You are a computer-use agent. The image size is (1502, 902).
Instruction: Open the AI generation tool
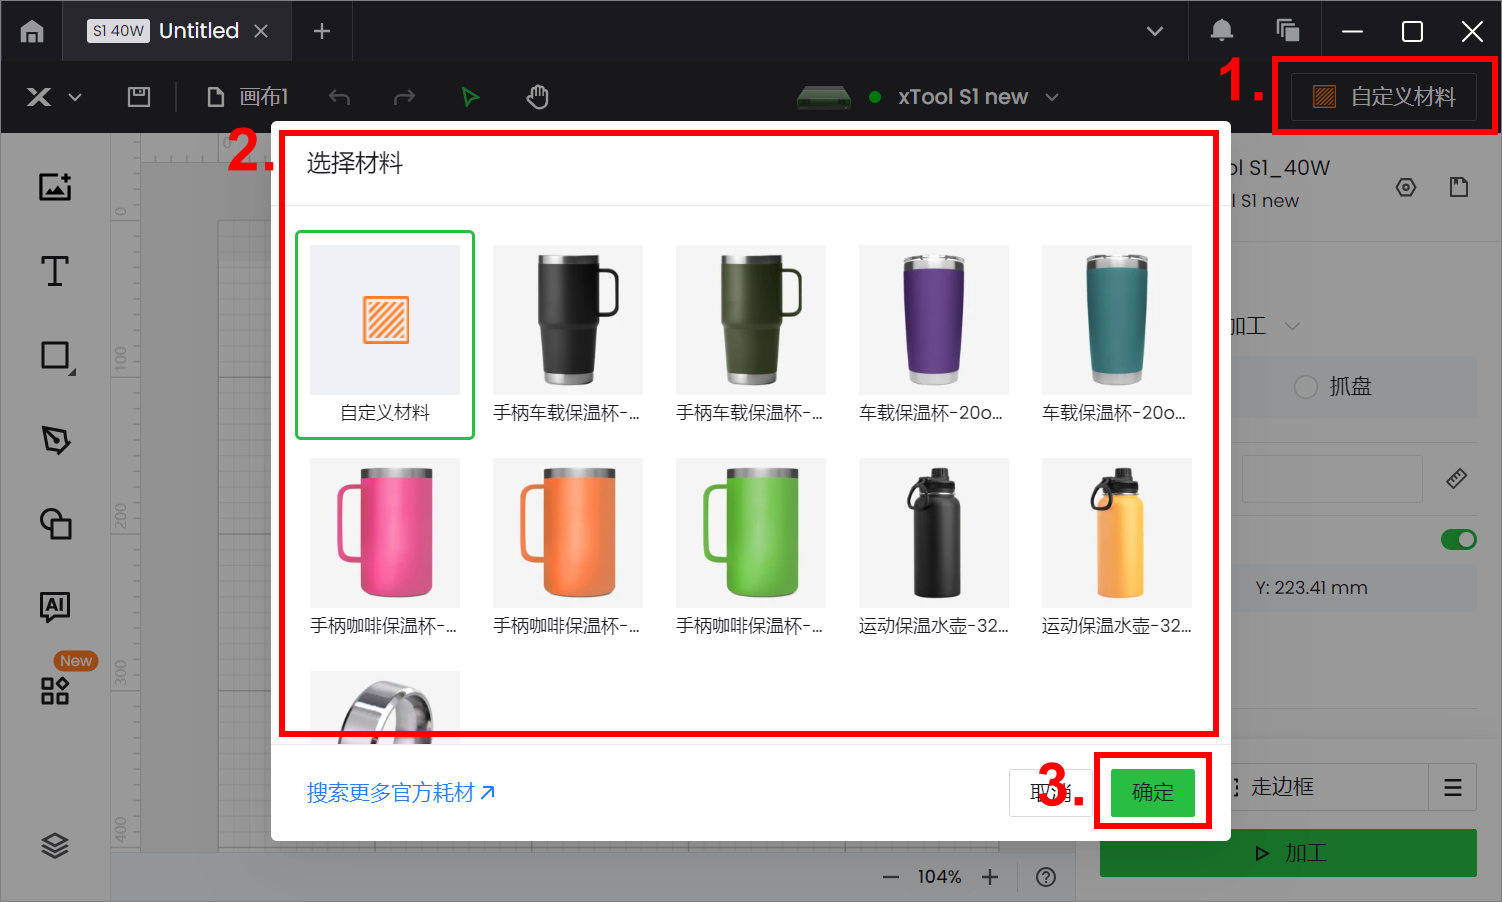[55, 606]
